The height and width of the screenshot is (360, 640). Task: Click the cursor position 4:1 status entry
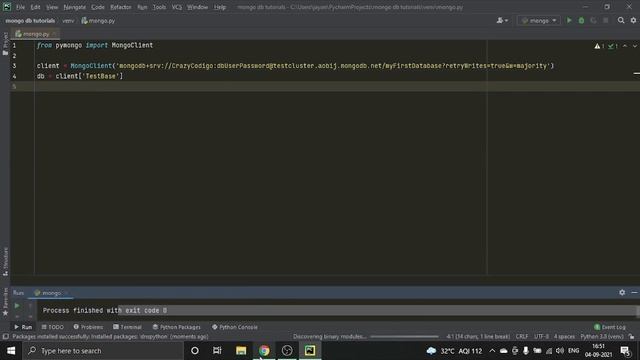pyautogui.click(x=478, y=337)
